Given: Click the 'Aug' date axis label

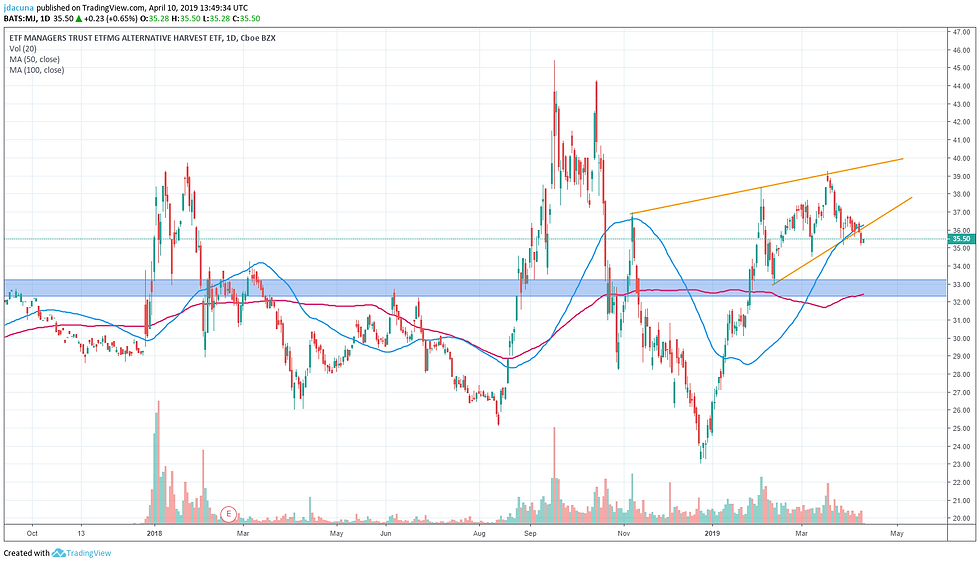Looking at the screenshot, I should pos(479,533).
